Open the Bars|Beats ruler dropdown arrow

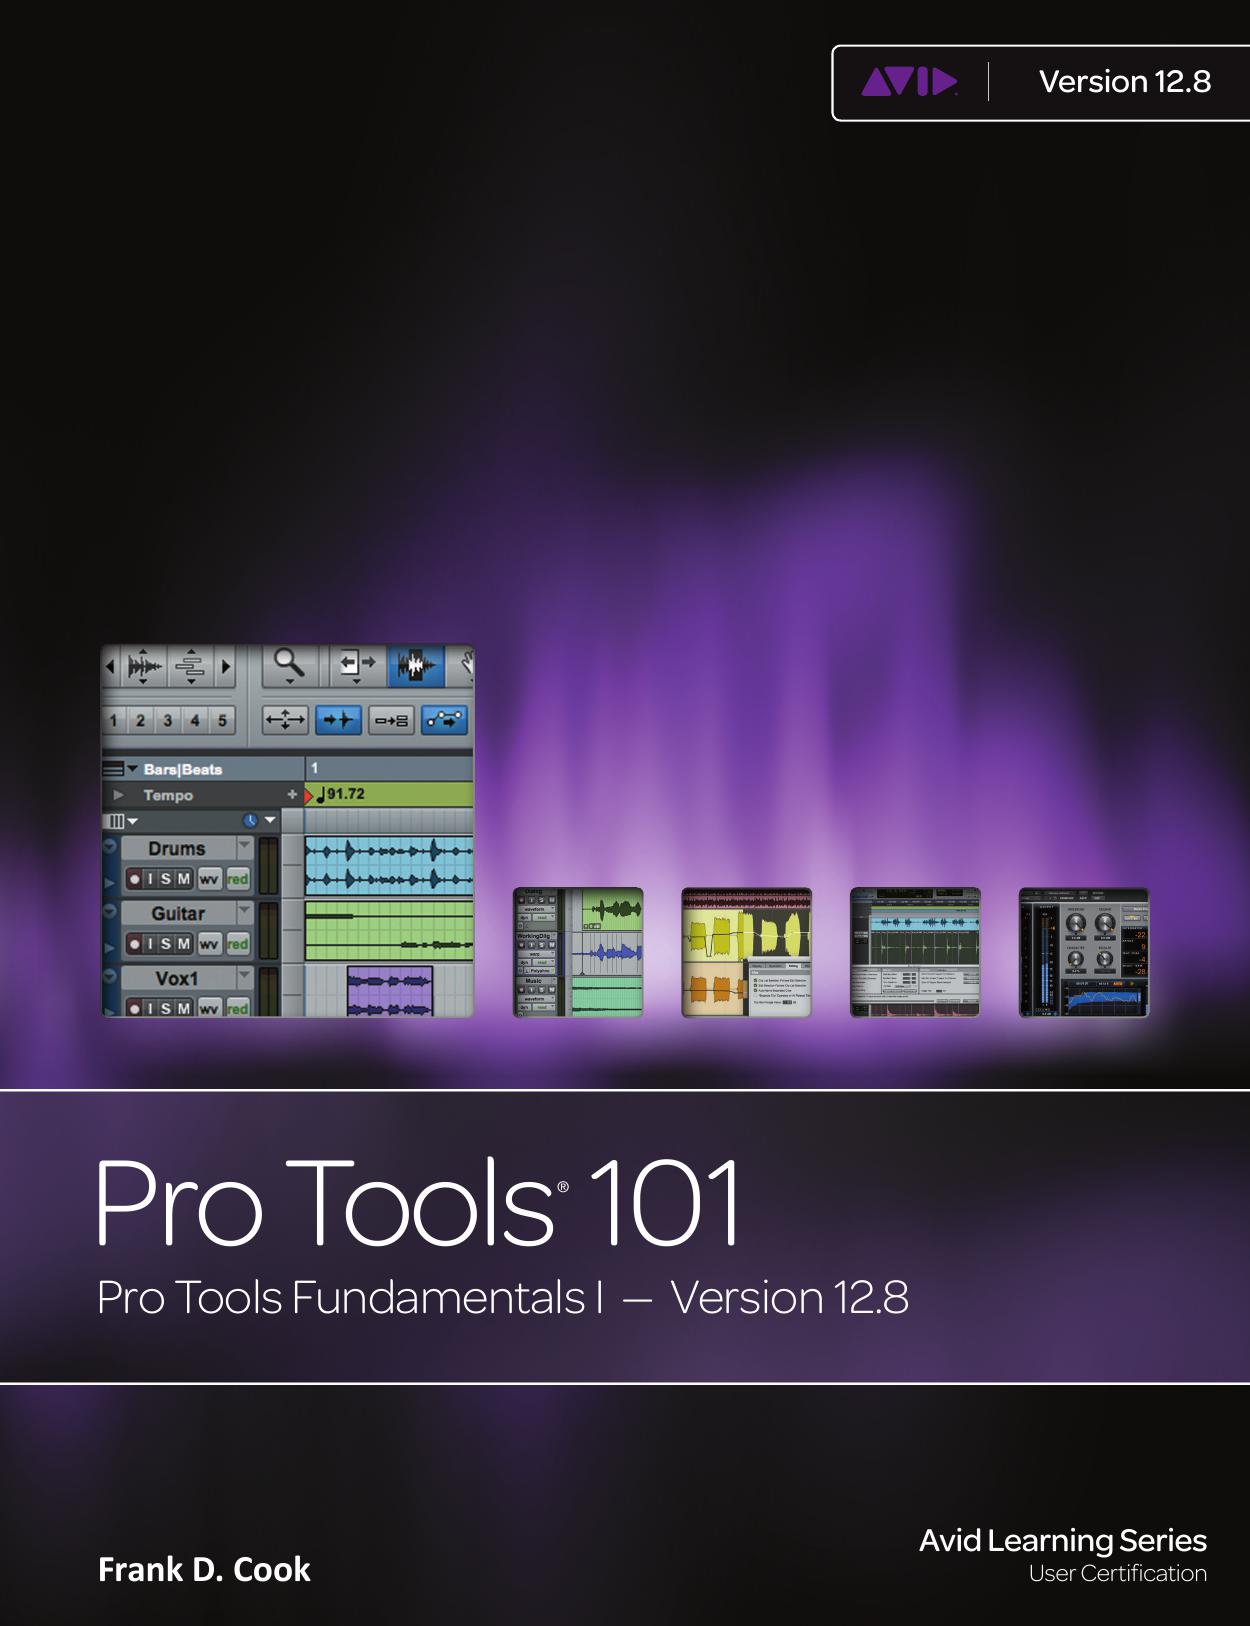[132, 769]
